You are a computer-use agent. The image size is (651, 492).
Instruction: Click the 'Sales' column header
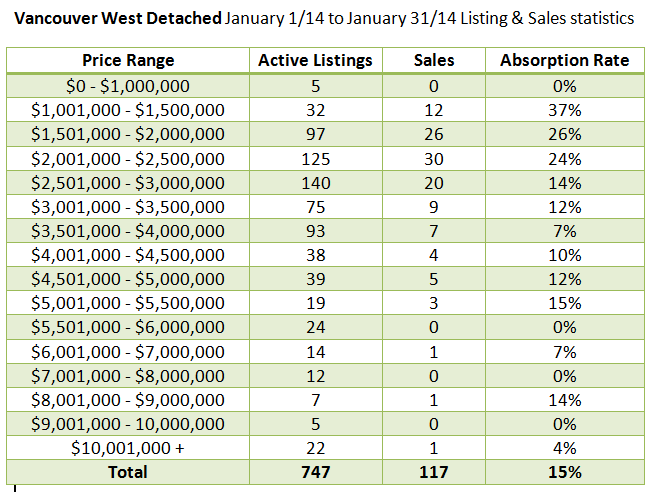434,61
